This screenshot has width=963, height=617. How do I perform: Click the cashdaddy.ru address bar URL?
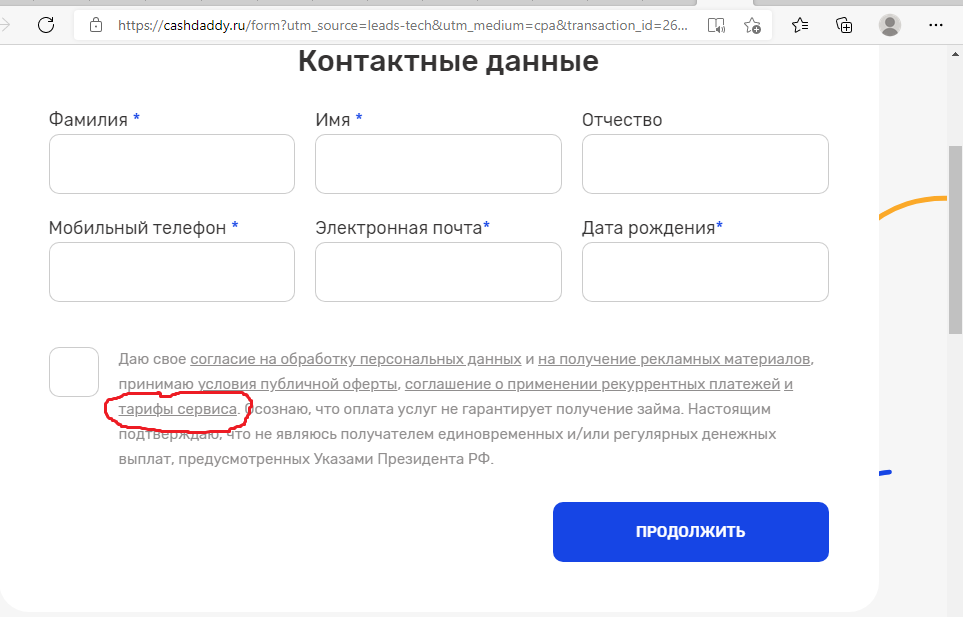[x=402, y=25]
